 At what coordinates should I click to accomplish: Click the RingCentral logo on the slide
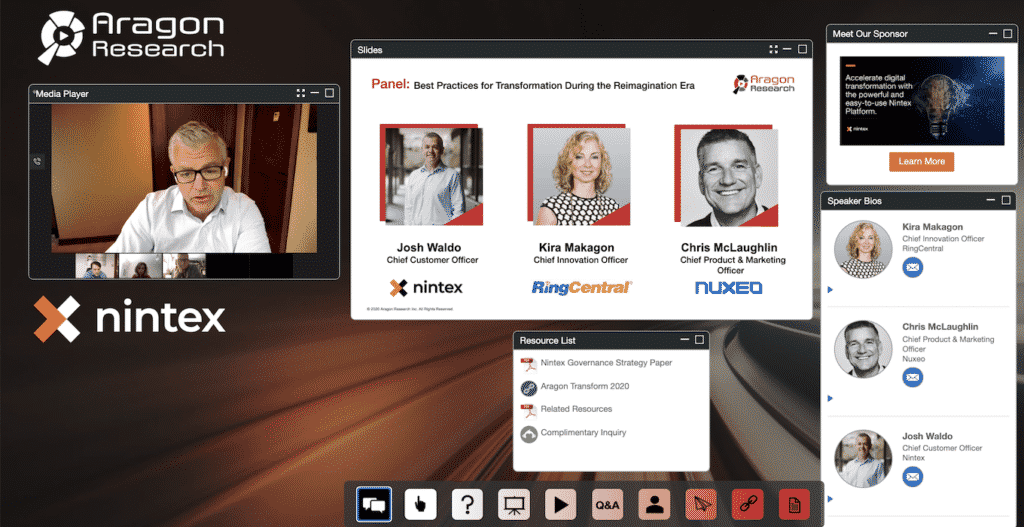(x=582, y=287)
